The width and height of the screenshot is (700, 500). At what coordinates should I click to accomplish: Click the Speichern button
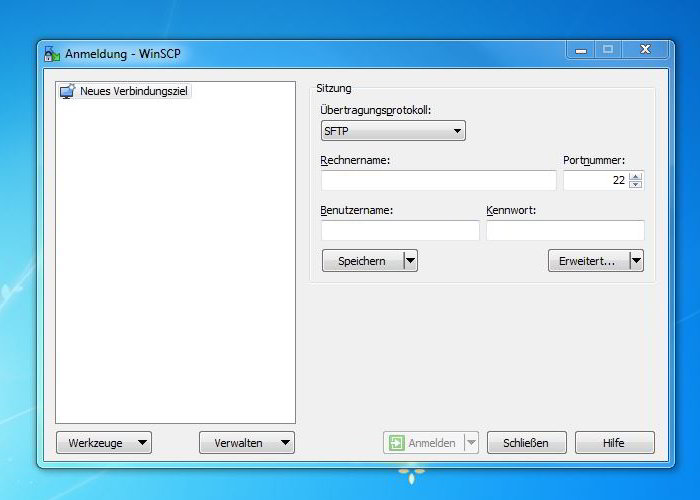(x=362, y=261)
